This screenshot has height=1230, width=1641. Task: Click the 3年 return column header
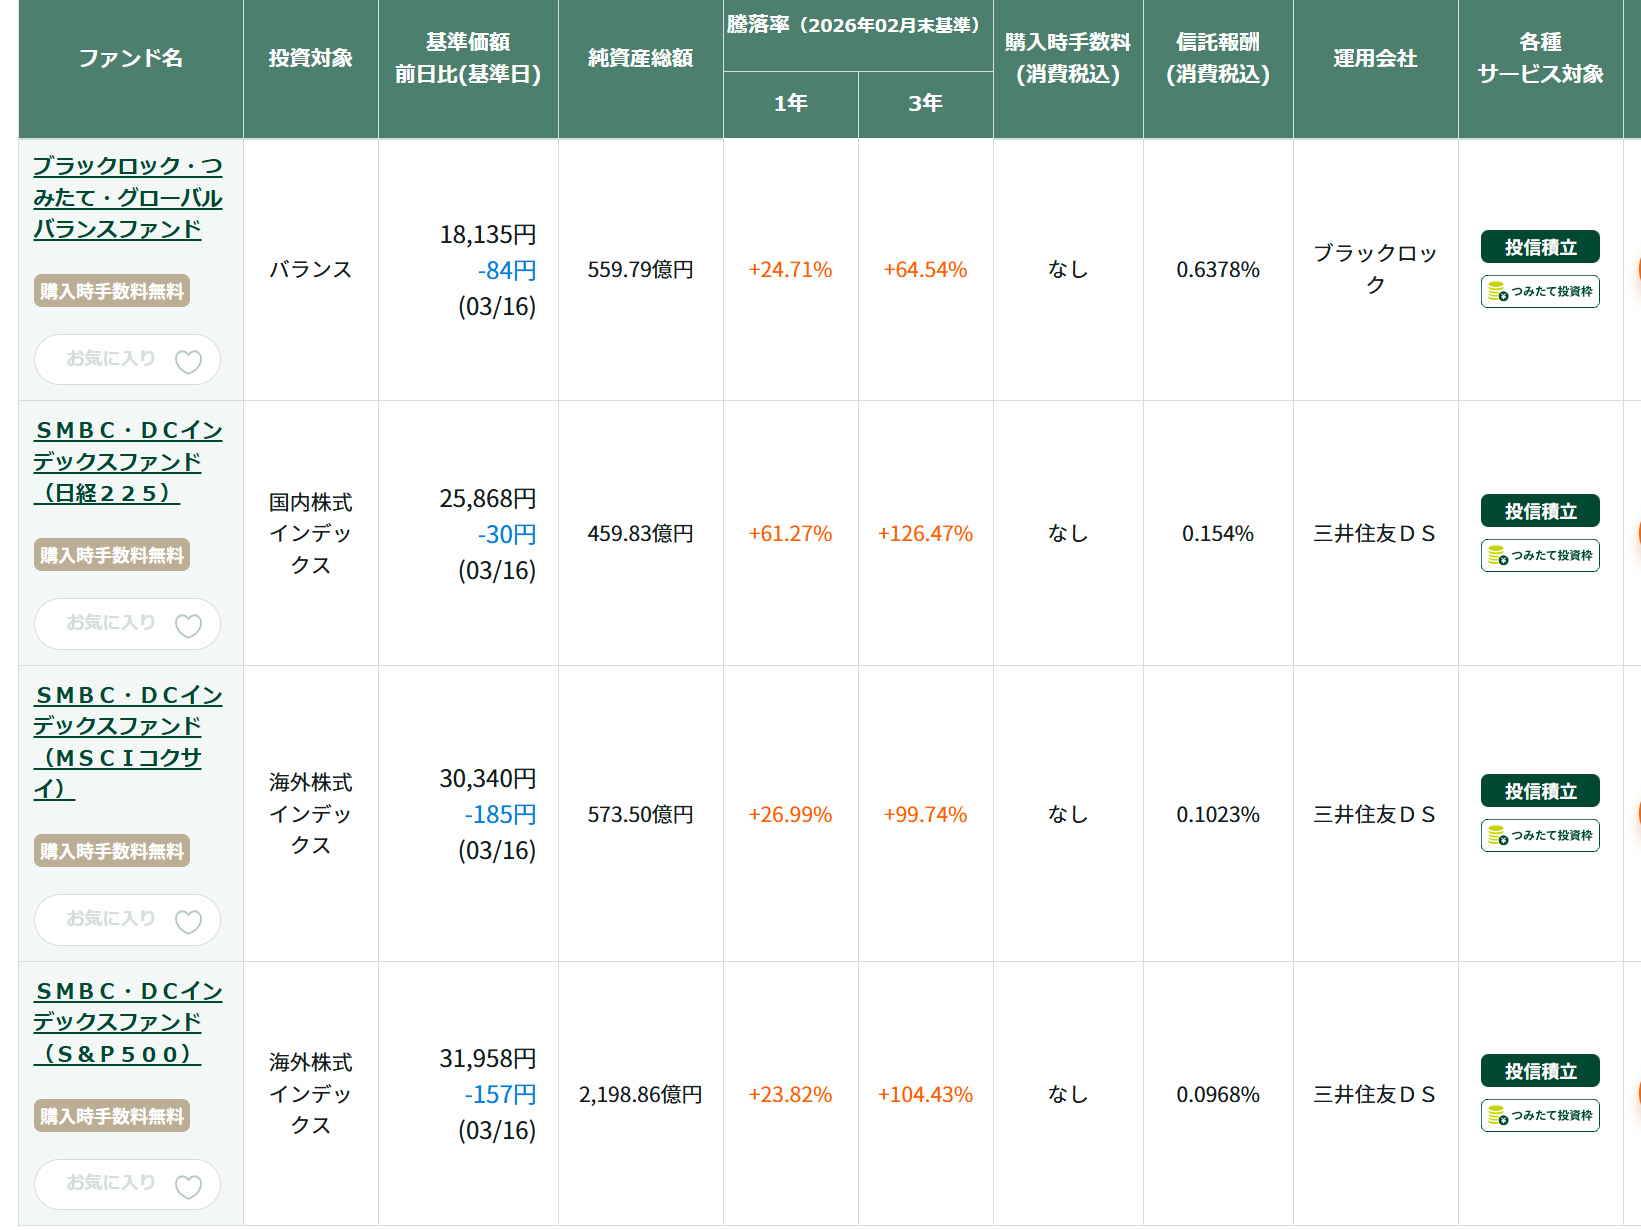925,103
